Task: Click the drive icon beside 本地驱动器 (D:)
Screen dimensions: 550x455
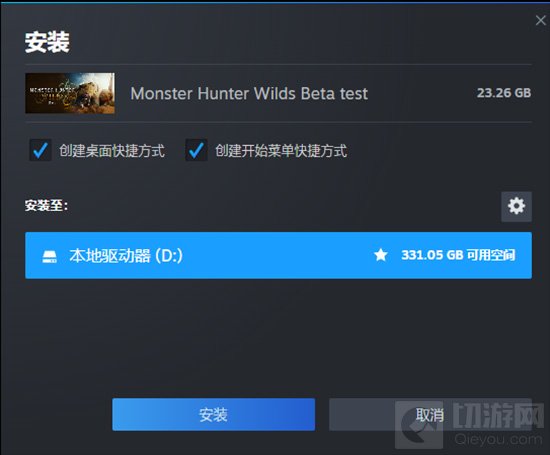Action: [x=49, y=256]
